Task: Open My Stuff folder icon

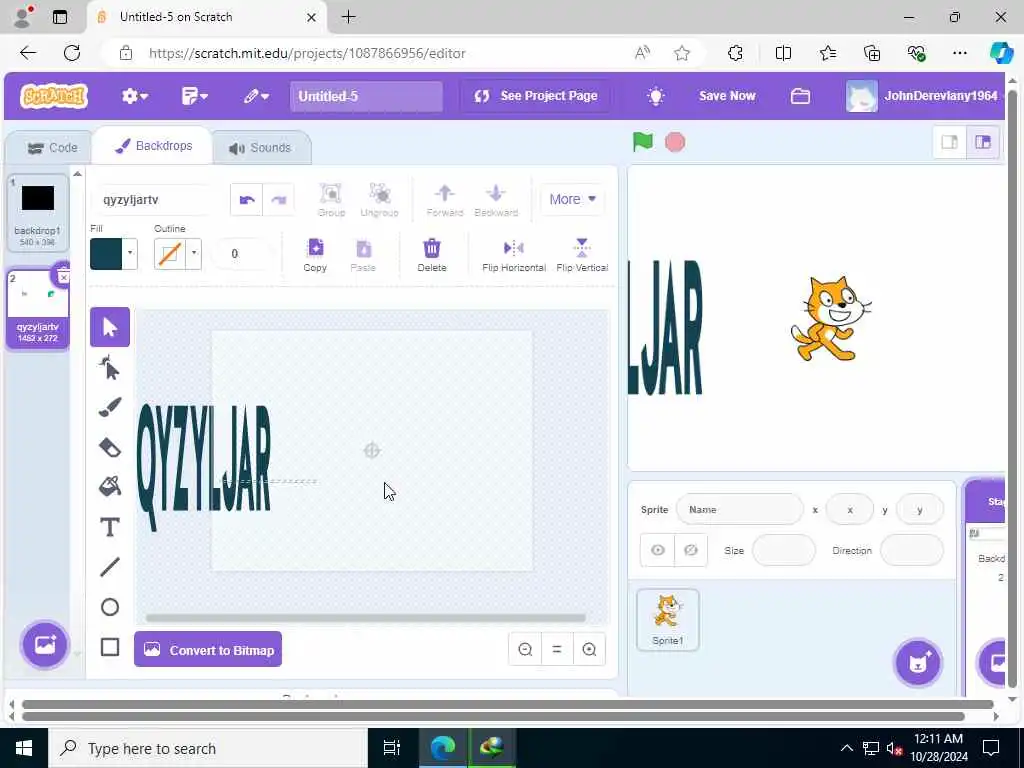Action: (x=800, y=96)
